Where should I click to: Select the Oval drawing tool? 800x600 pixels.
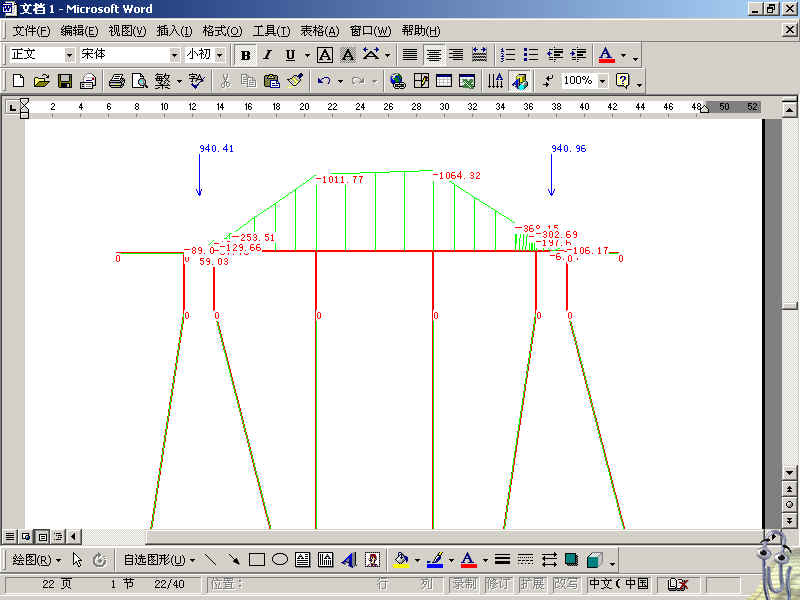tap(280, 560)
